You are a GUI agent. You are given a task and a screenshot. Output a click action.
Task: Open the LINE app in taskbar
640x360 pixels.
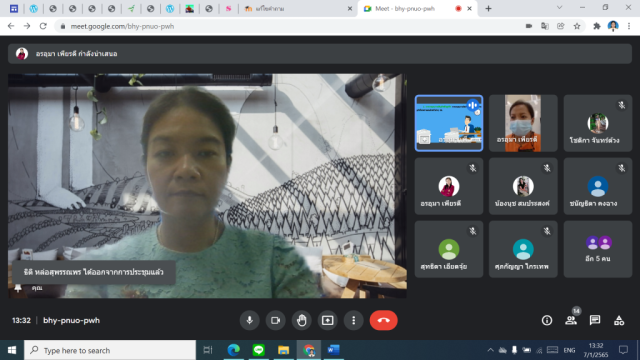click(258, 350)
